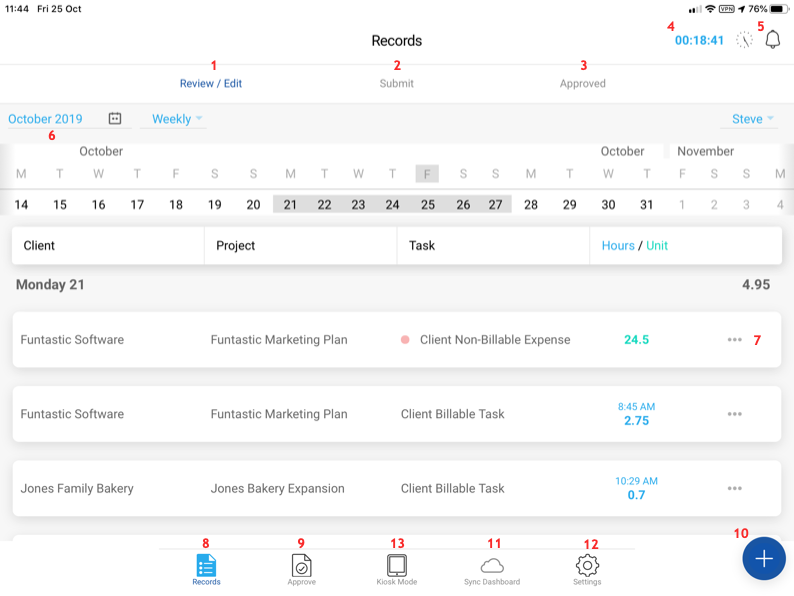Select date 21 in calendar strip

(x=290, y=204)
